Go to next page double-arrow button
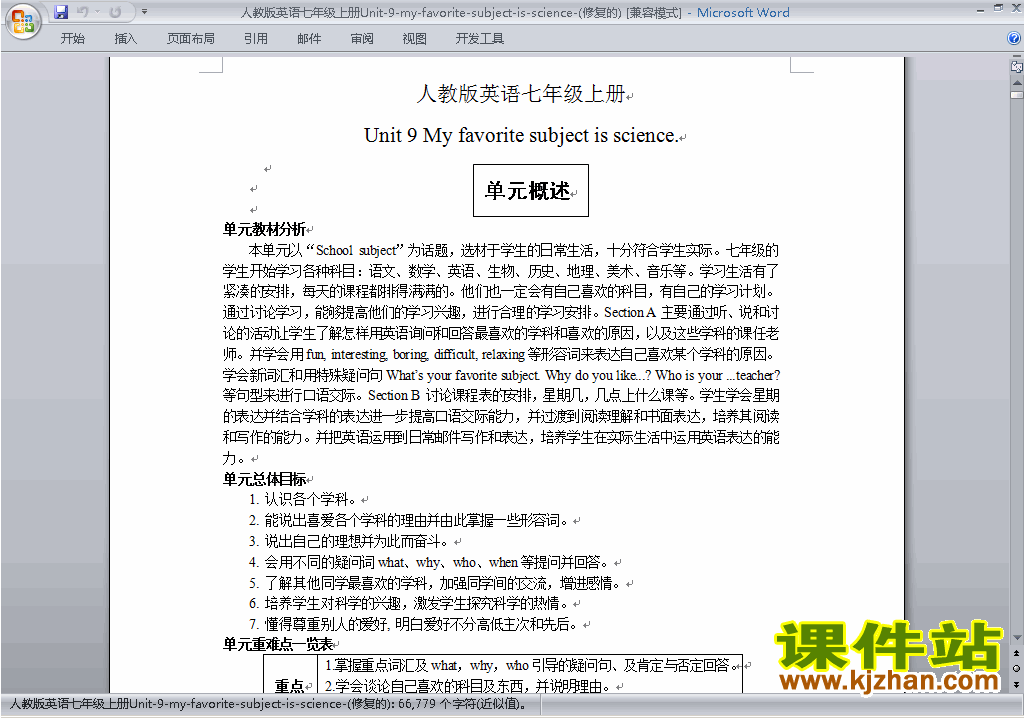The image size is (1024, 718). tap(1017, 684)
